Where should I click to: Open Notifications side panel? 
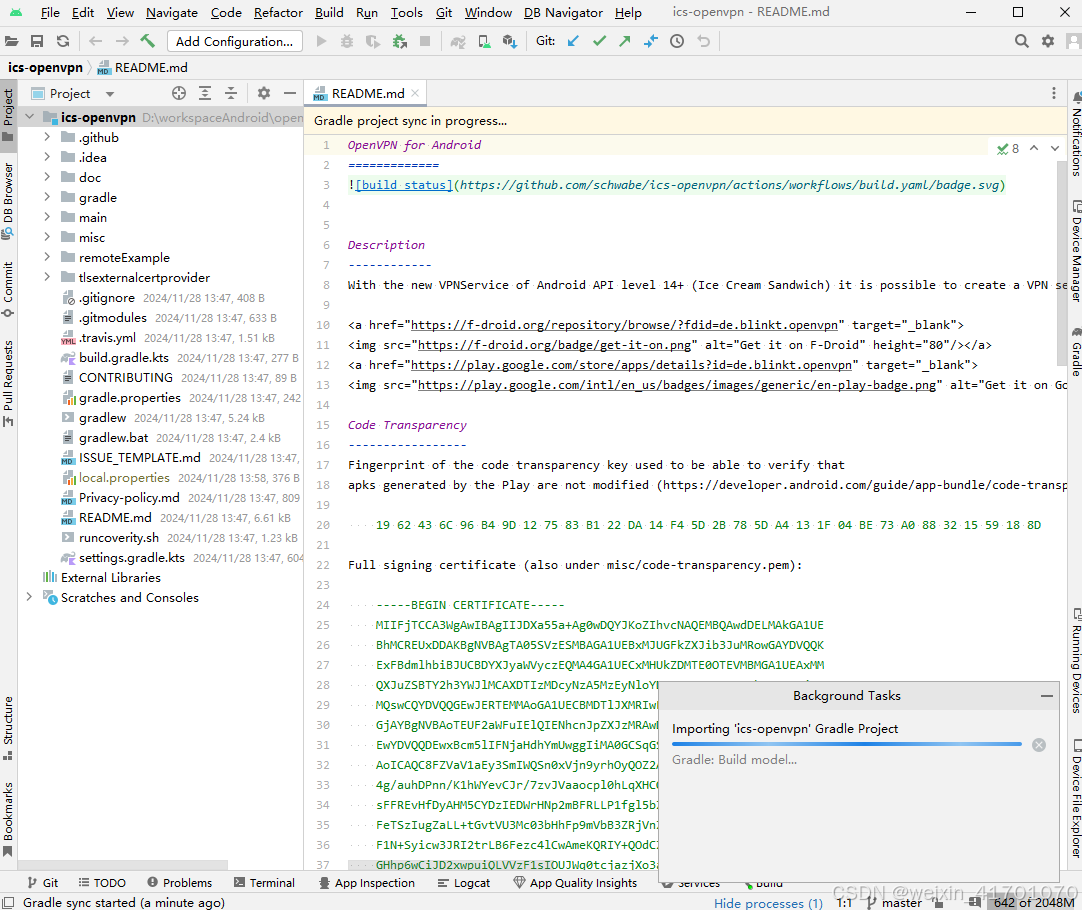(1075, 135)
